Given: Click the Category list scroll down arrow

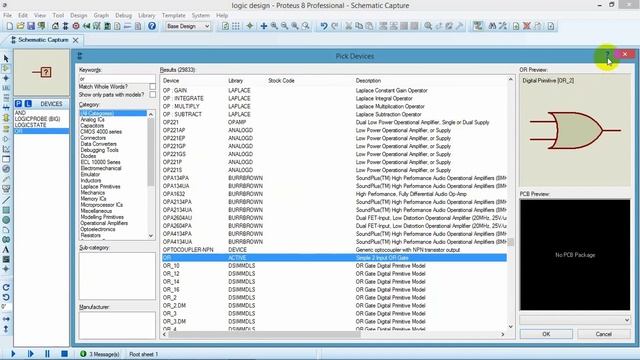Looking at the screenshot, I should (x=151, y=236).
